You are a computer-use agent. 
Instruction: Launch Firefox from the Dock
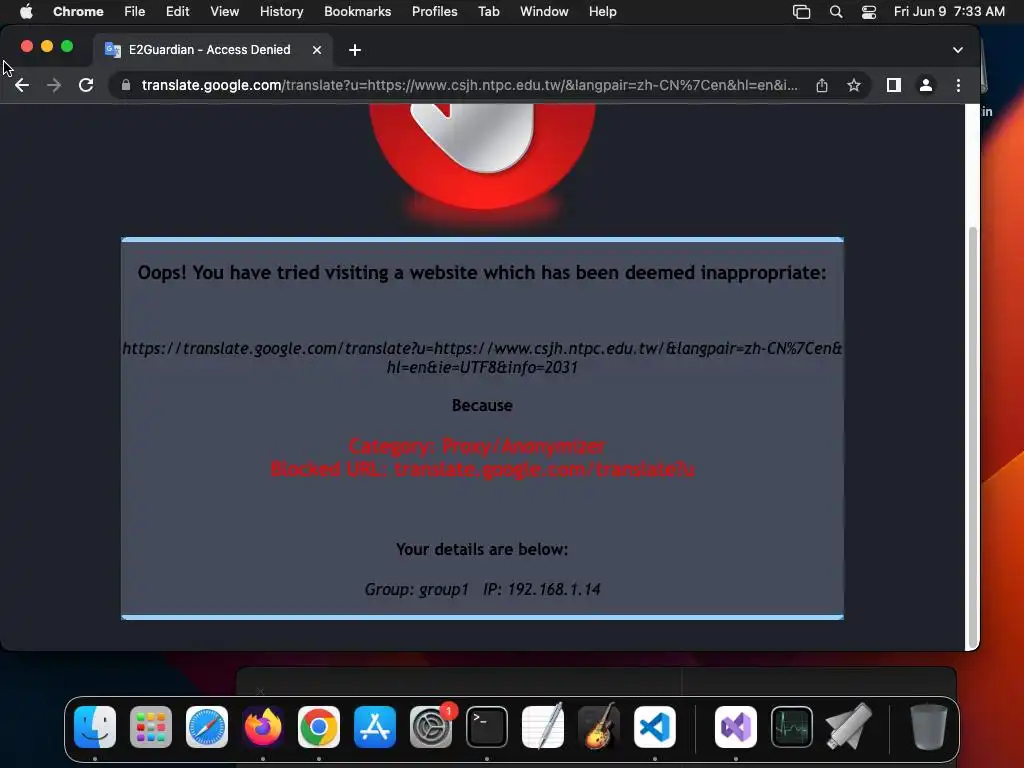click(263, 727)
